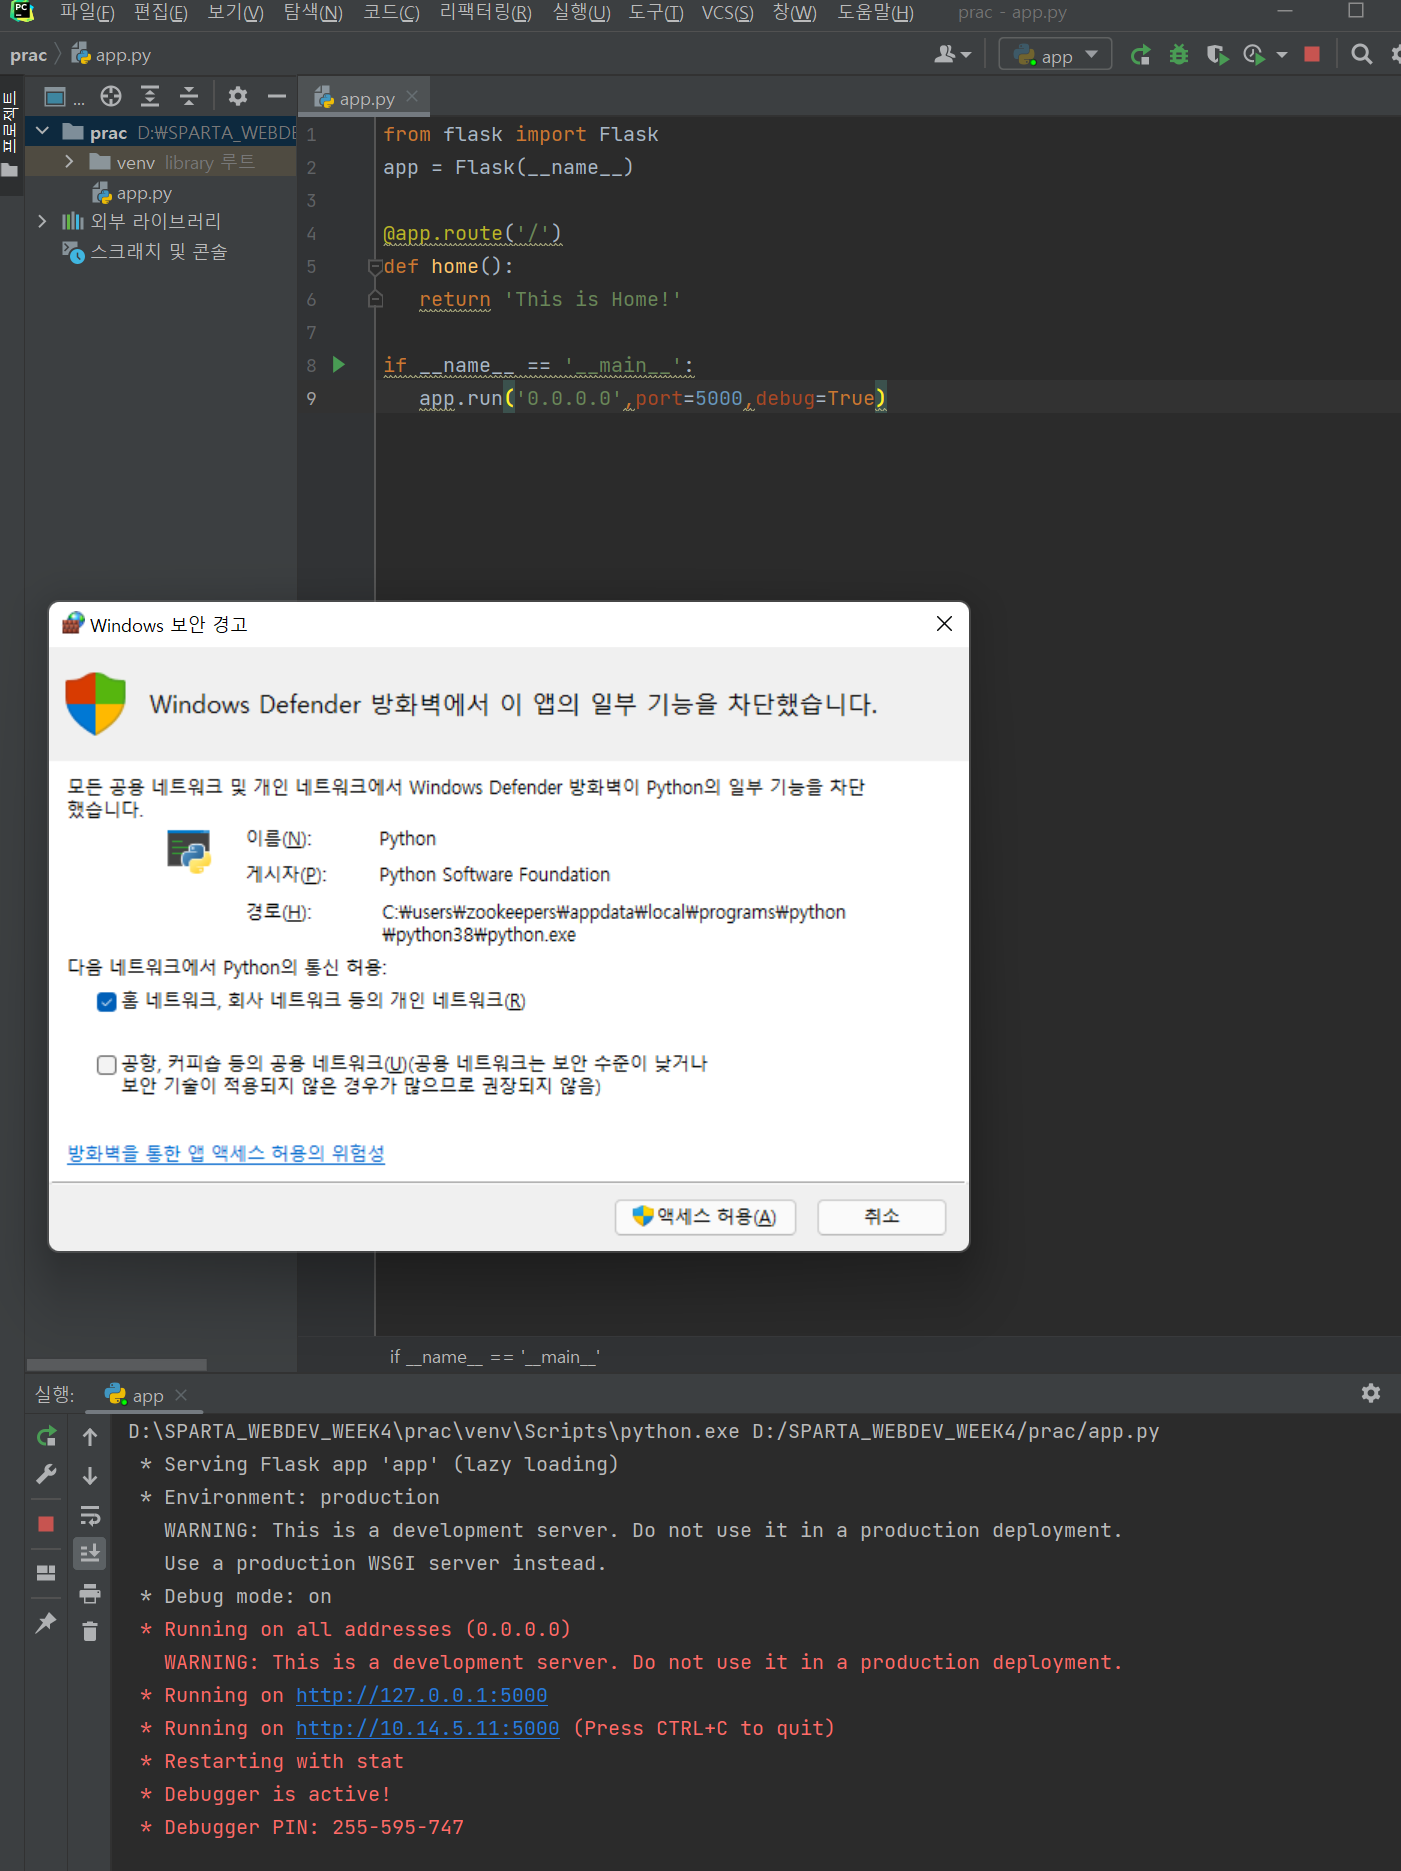Click the run gutter arrow at line 8
Image resolution: width=1401 pixels, height=1871 pixels.
(339, 365)
